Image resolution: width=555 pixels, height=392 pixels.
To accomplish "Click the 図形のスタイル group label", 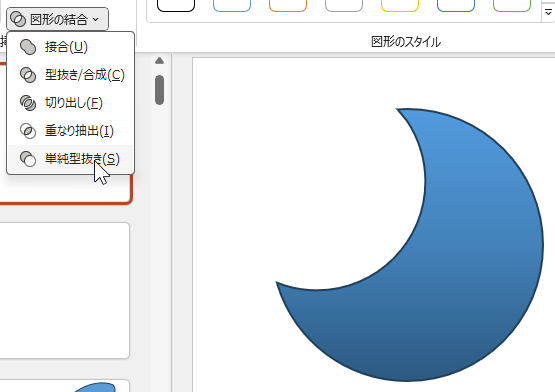I will 406,42.
